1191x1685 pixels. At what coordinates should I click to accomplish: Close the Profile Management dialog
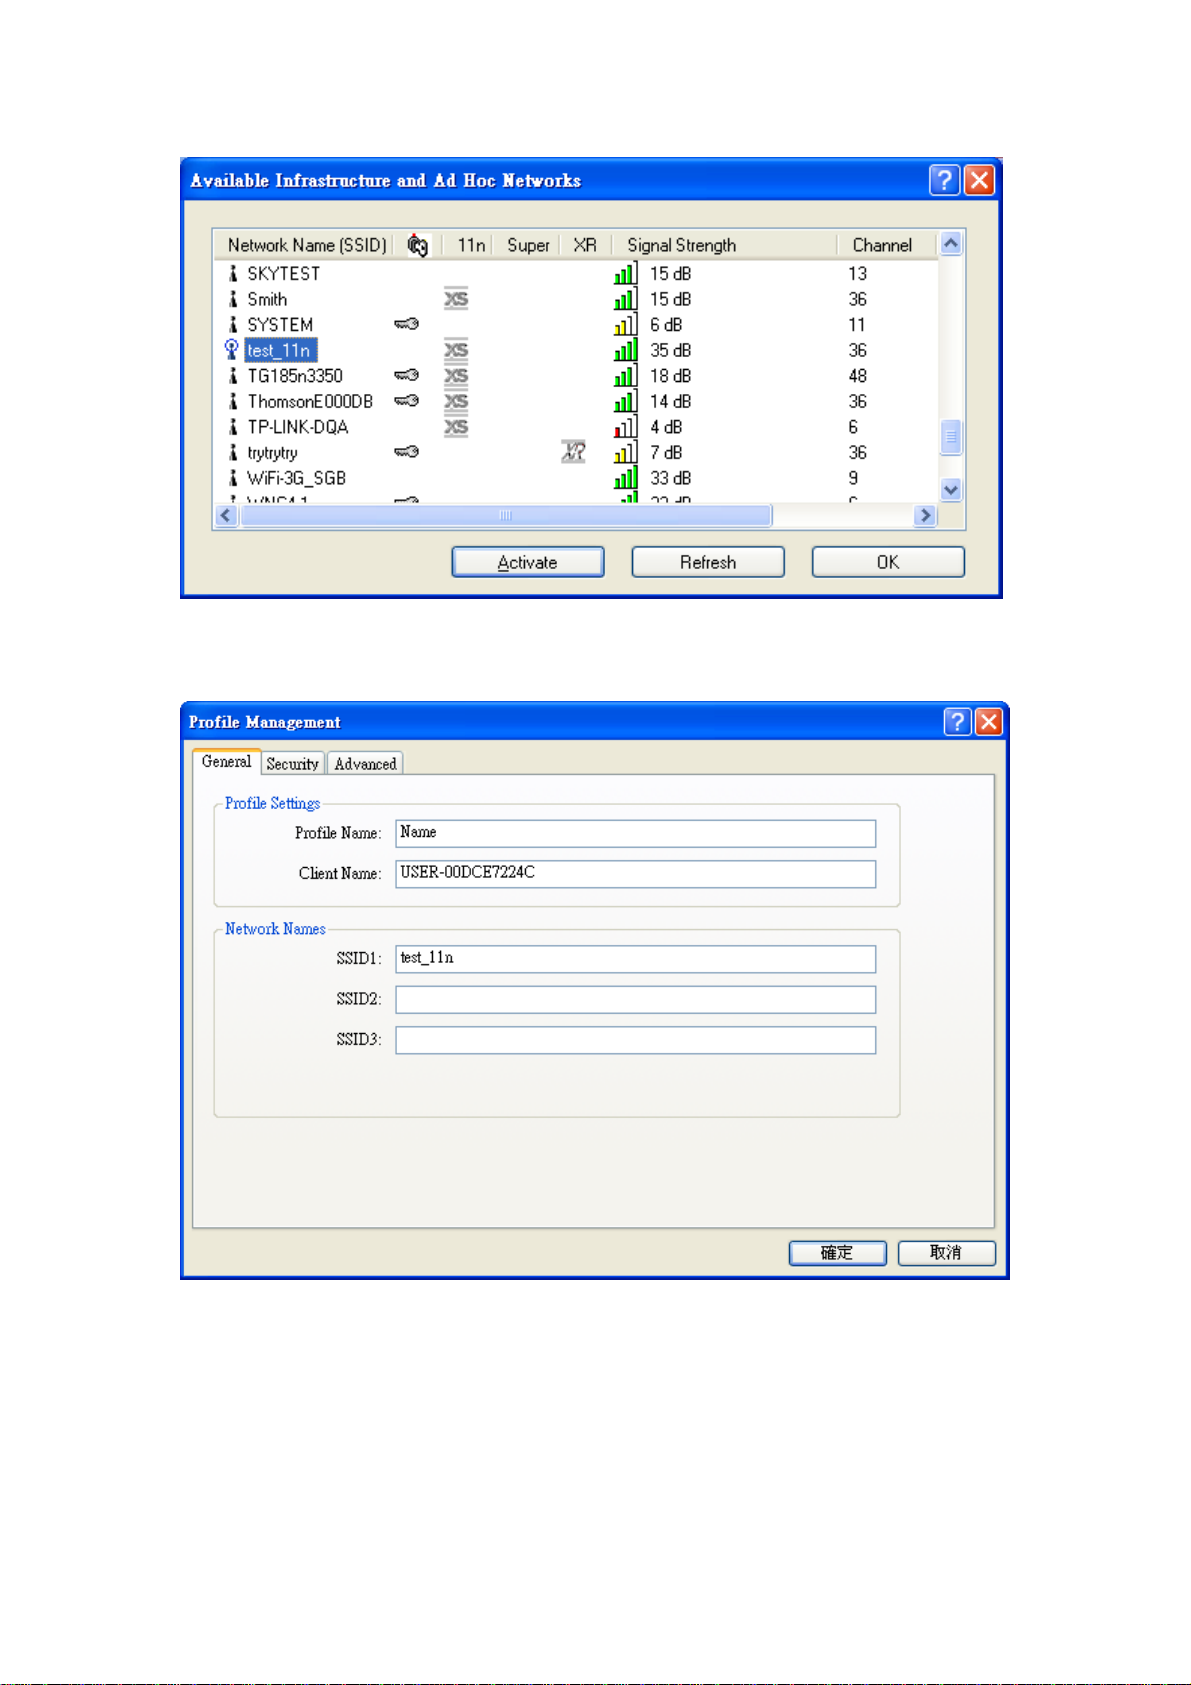point(989,722)
